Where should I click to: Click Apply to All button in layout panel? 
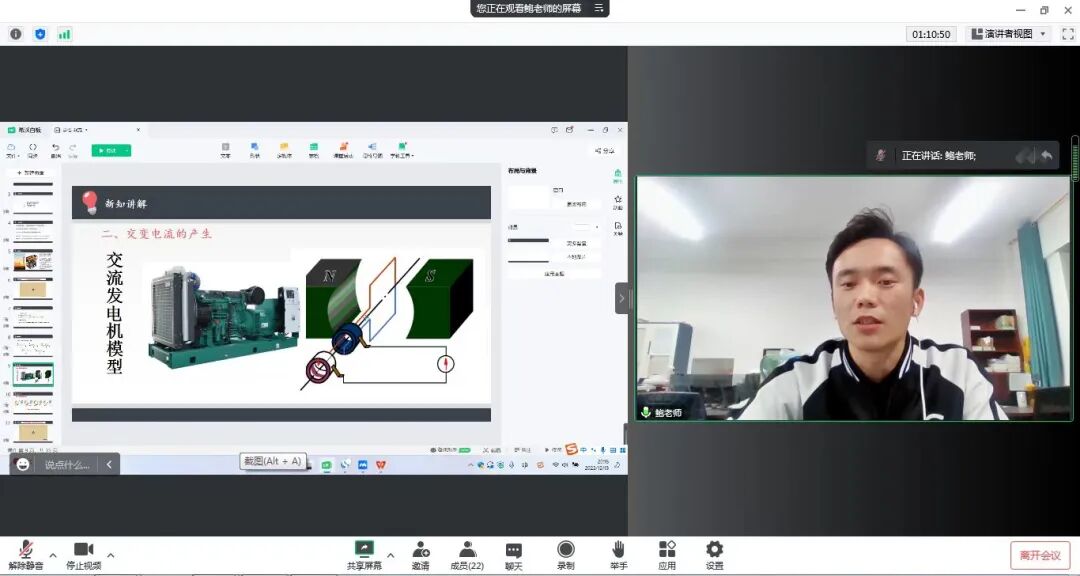coord(554,274)
